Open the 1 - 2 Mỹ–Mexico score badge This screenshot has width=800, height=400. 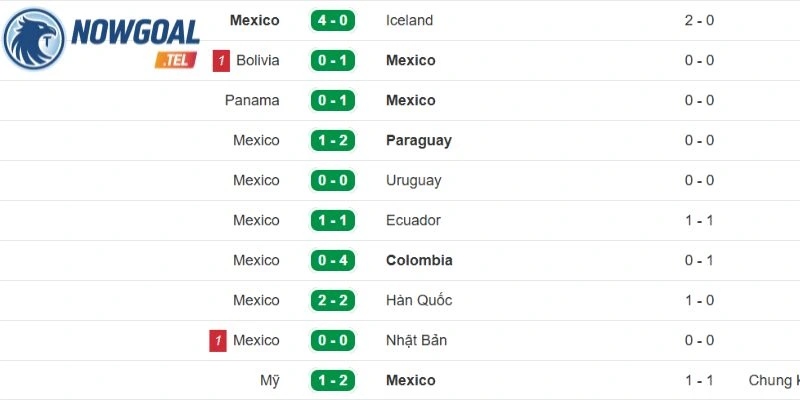[333, 381]
